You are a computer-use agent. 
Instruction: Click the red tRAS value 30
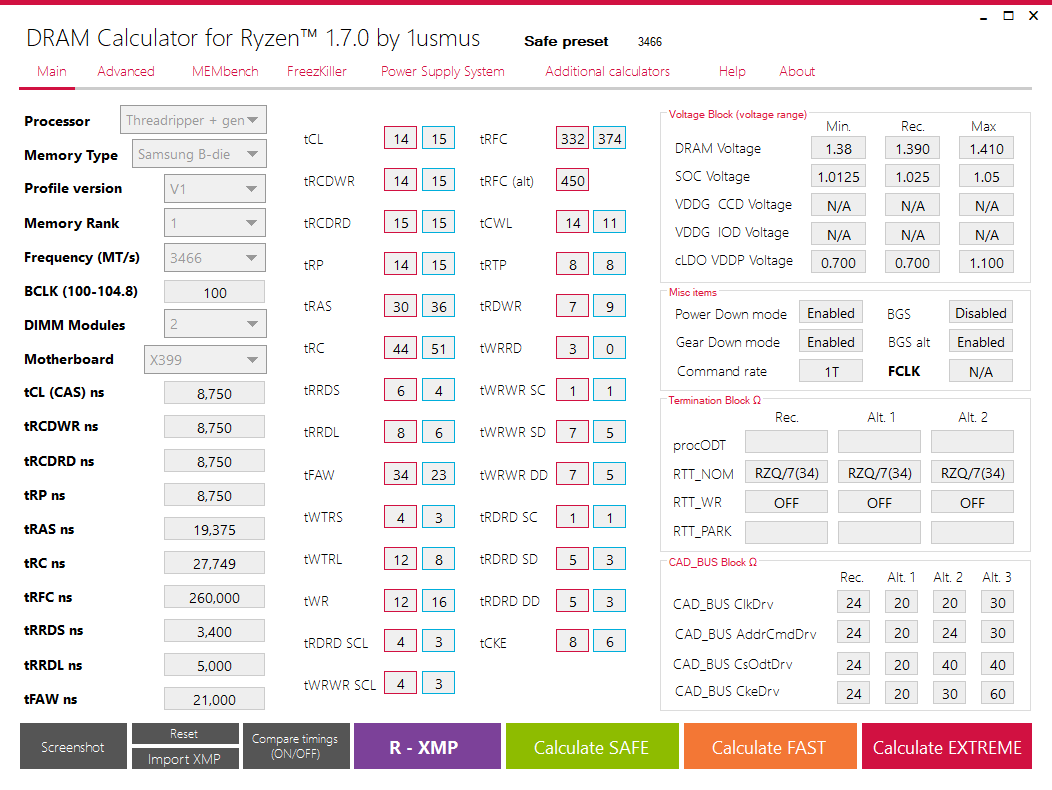click(401, 306)
